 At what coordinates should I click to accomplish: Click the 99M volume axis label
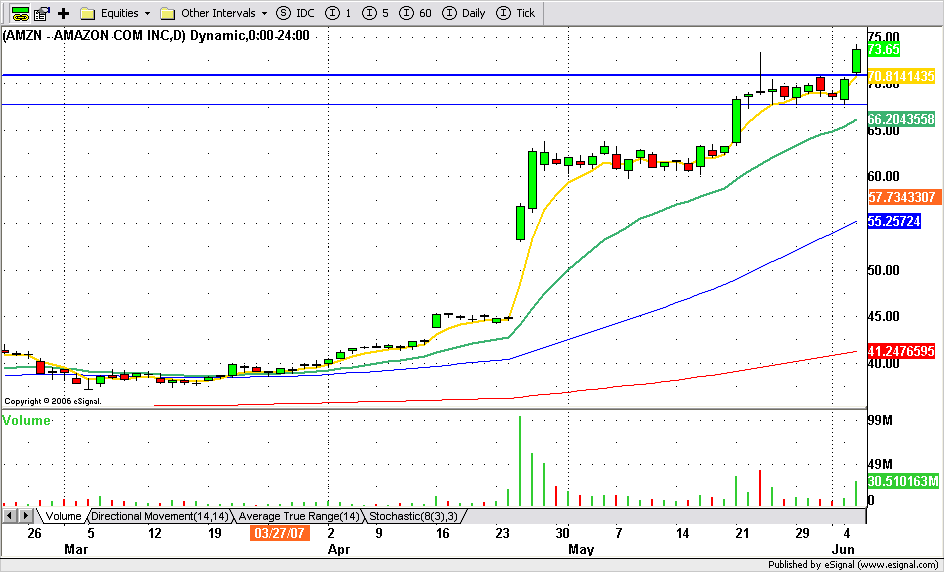click(x=880, y=420)
